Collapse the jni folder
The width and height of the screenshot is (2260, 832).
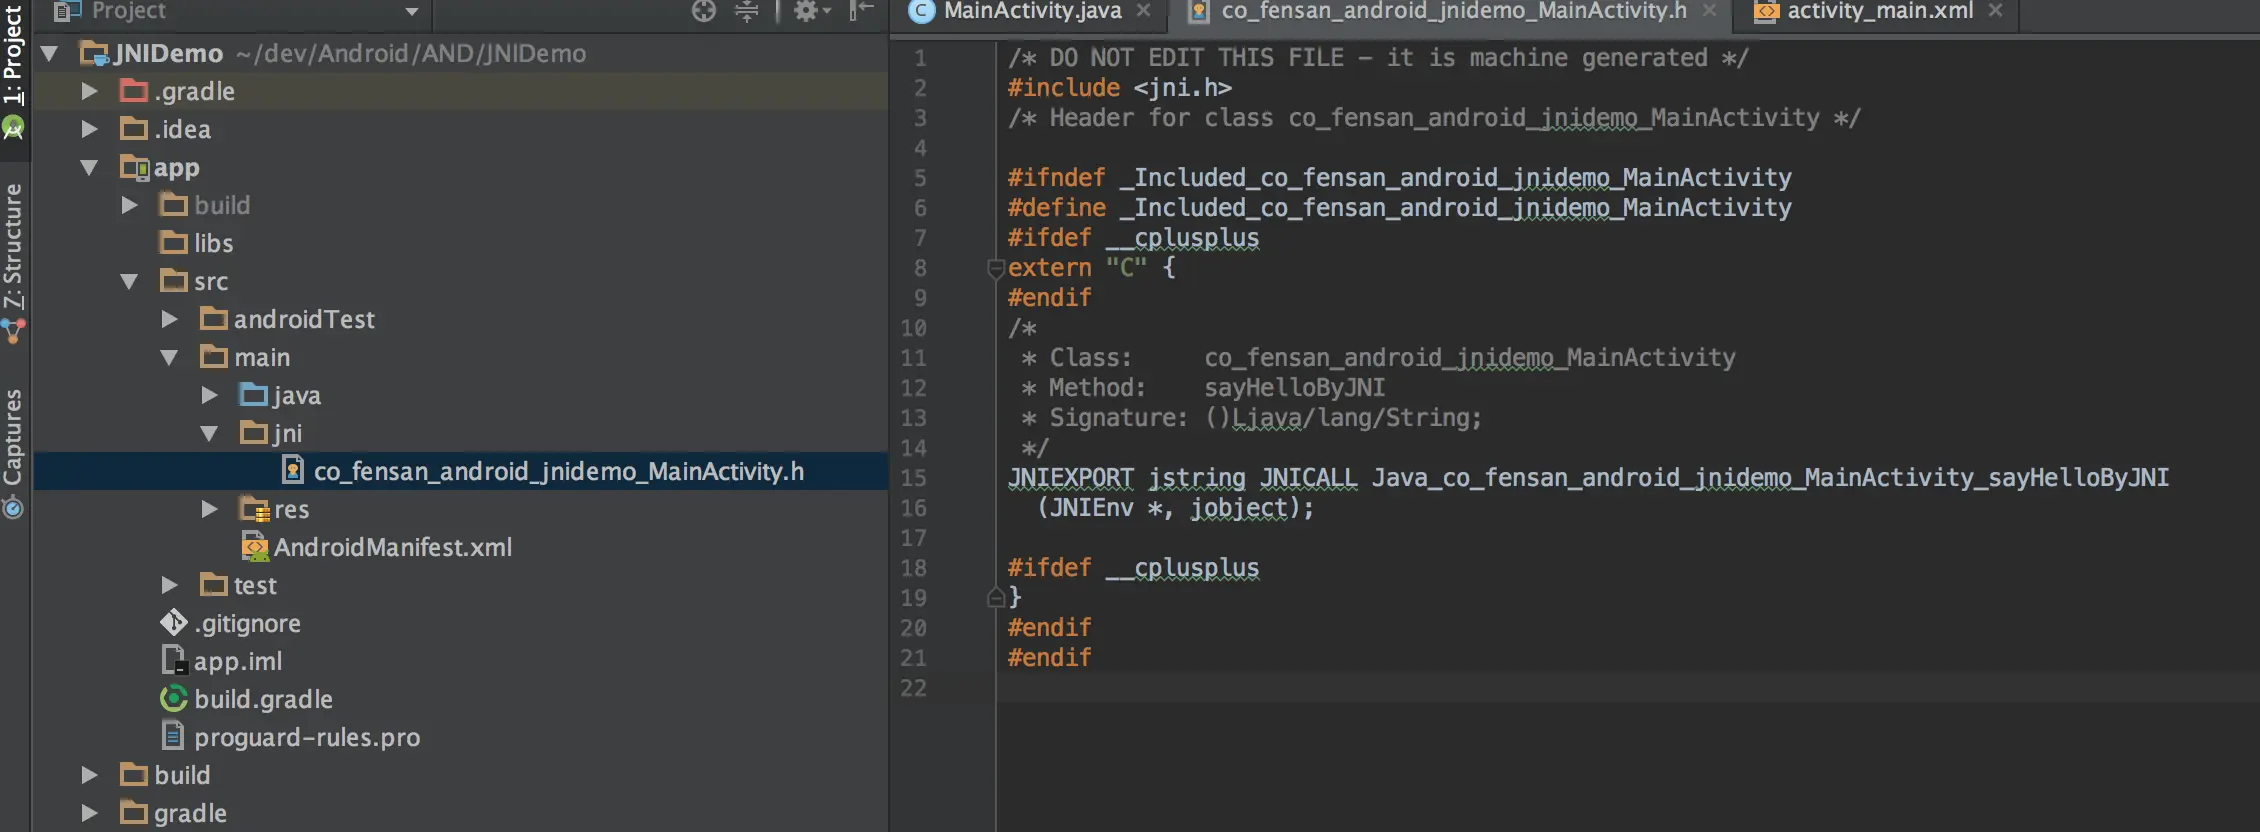(x=209, y=433)
